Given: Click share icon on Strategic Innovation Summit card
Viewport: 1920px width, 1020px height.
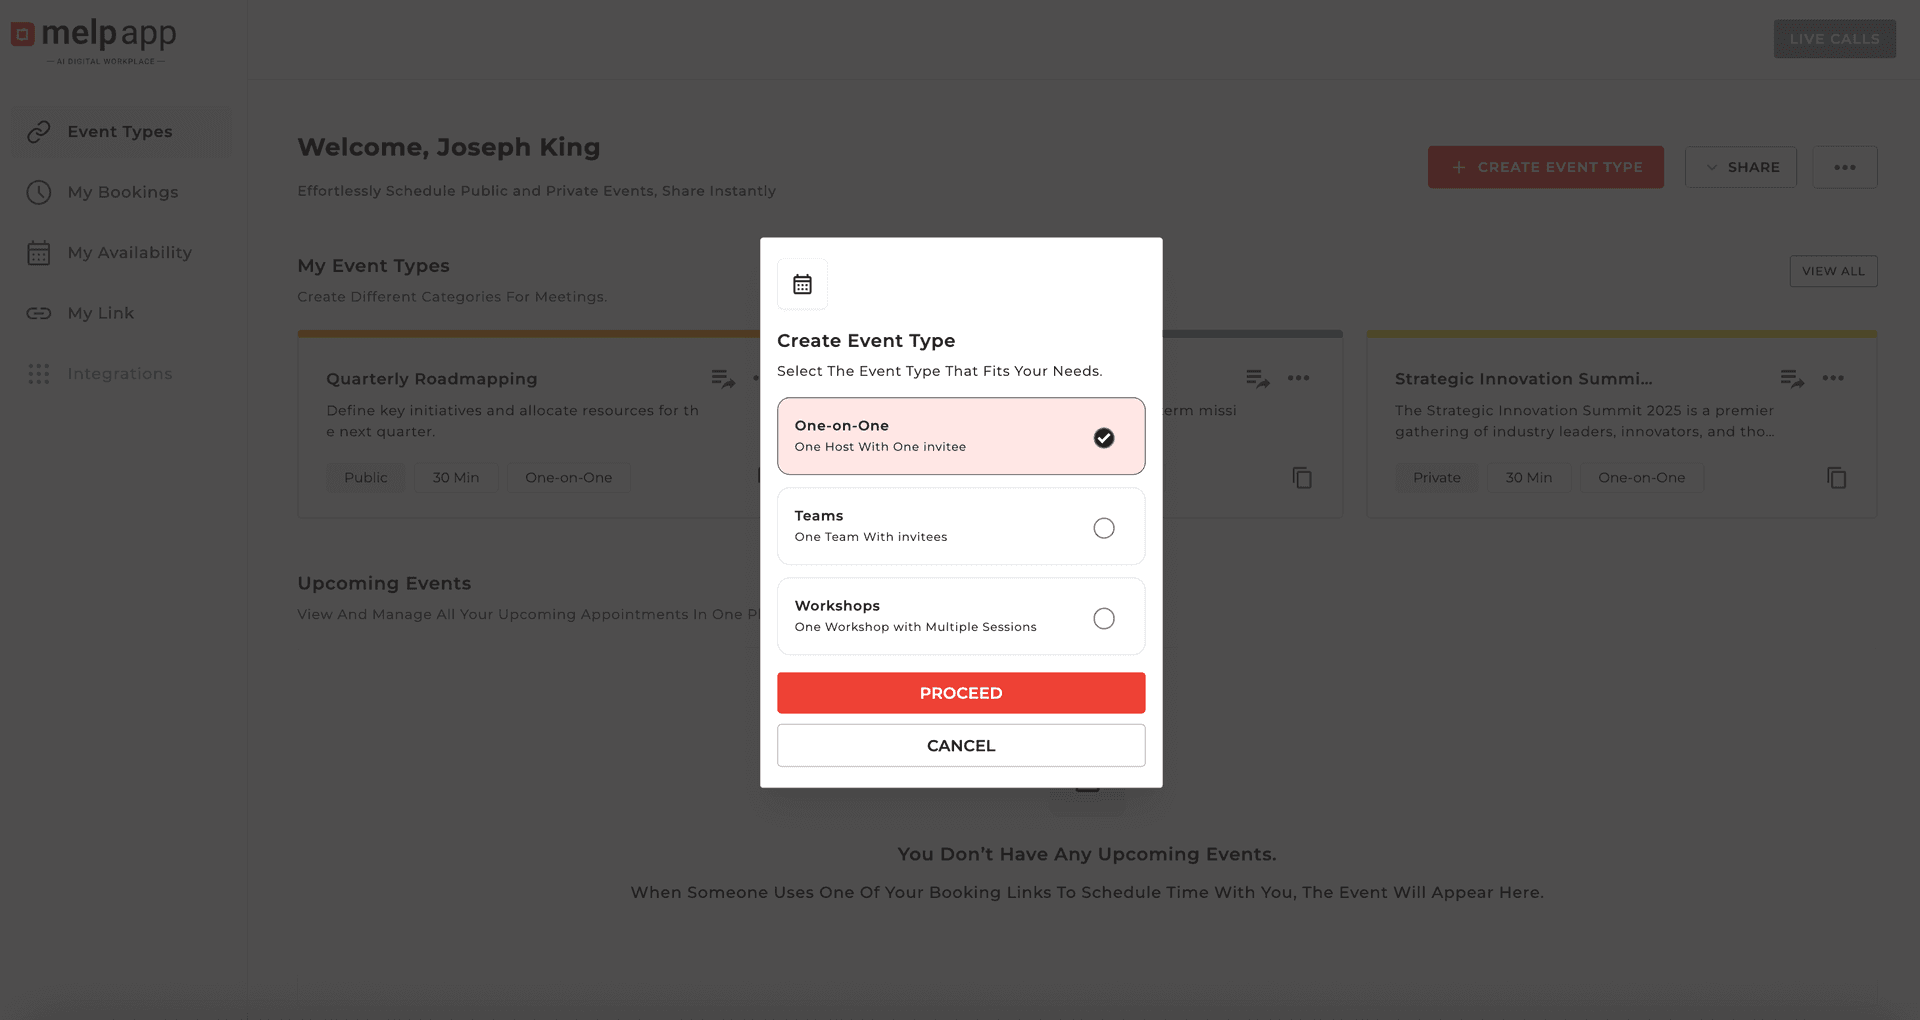Looking at the screenshot, I should tap(1792, 378).
